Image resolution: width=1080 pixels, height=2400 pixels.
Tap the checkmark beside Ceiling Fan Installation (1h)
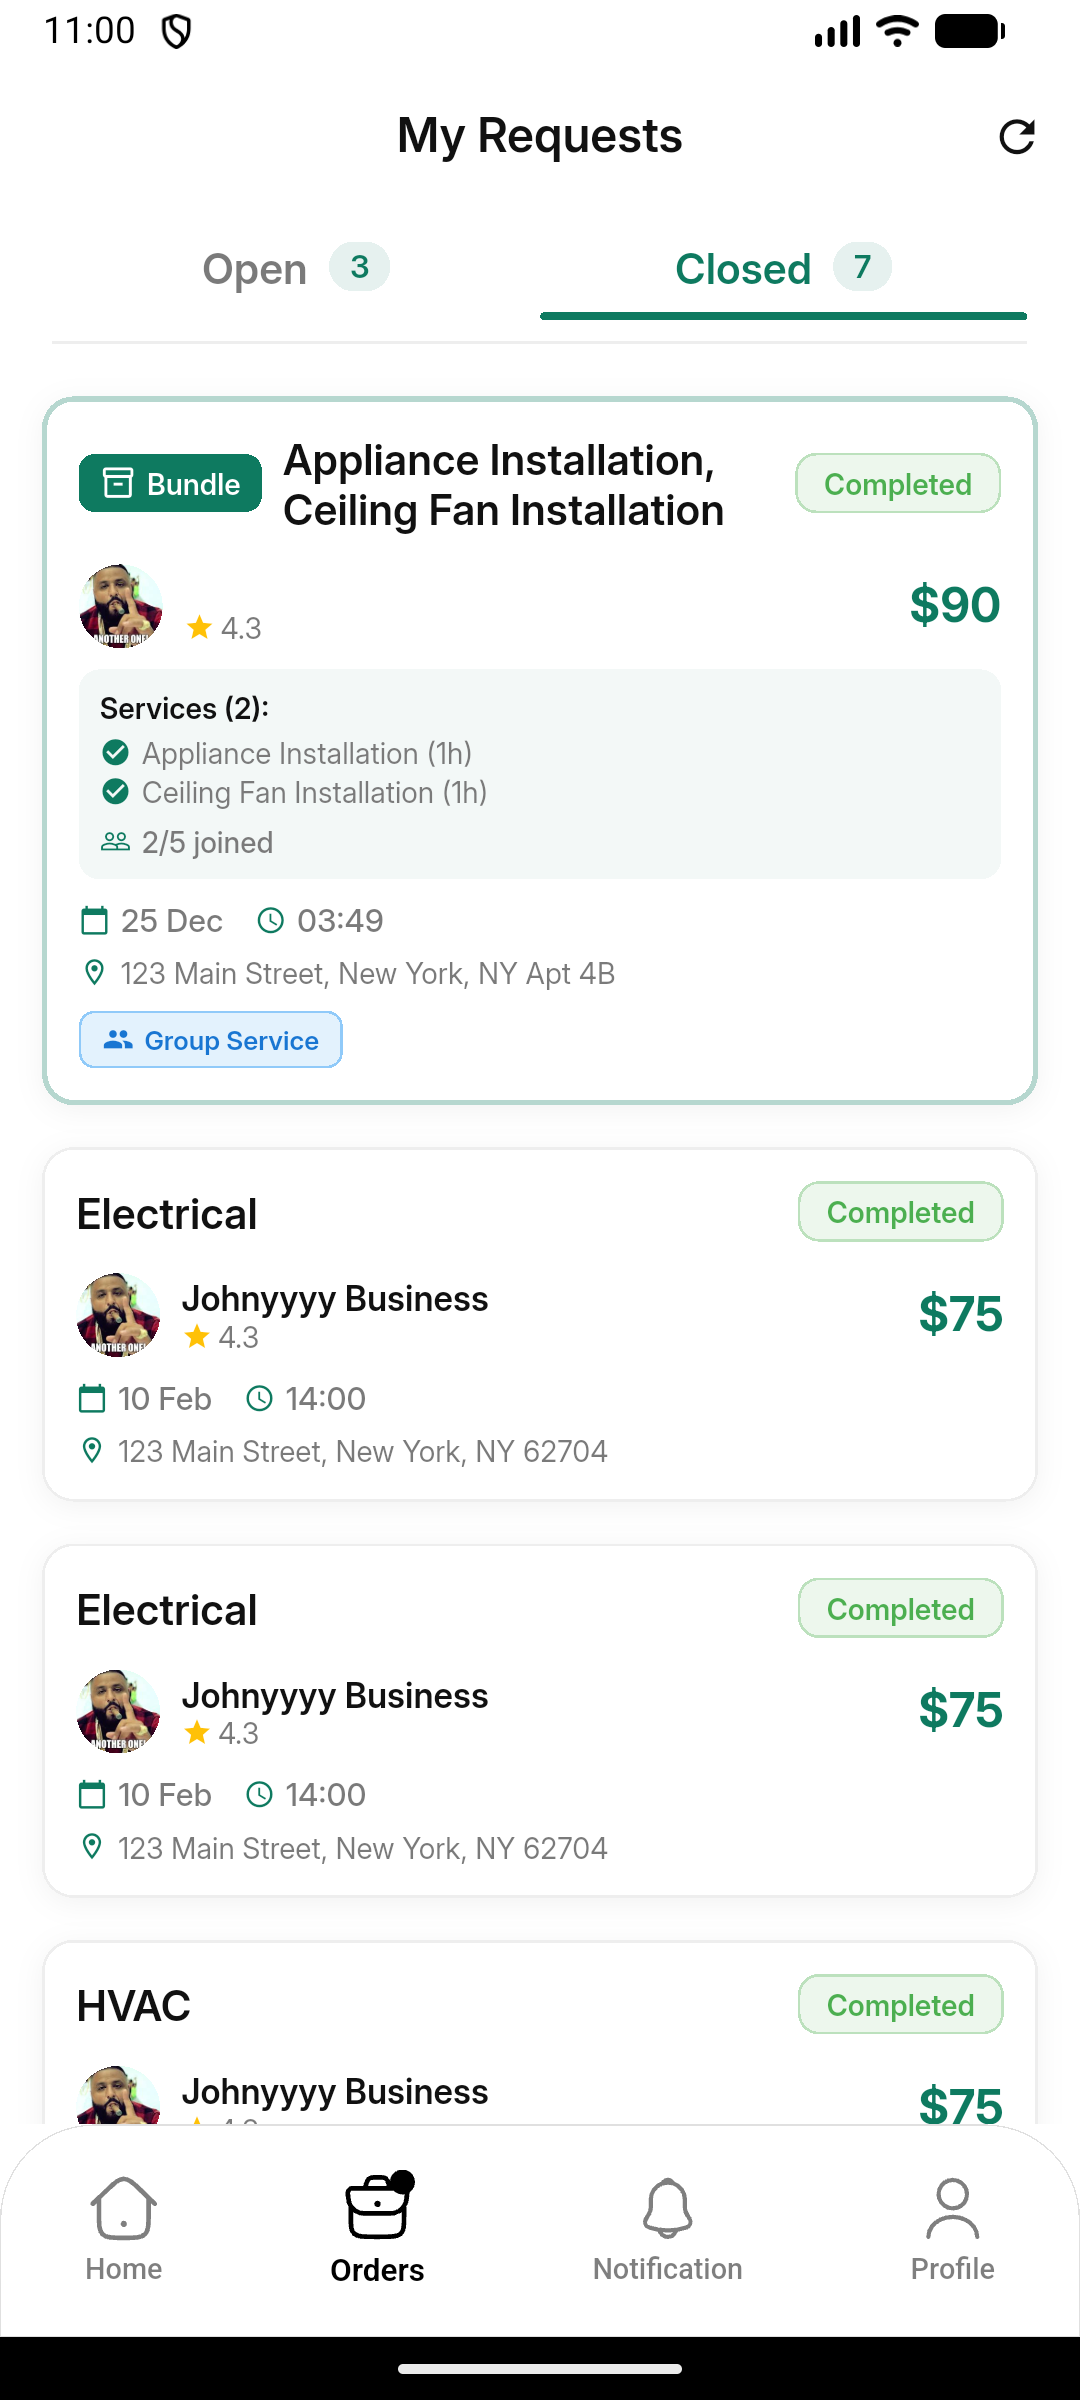(x=116, y=792)
